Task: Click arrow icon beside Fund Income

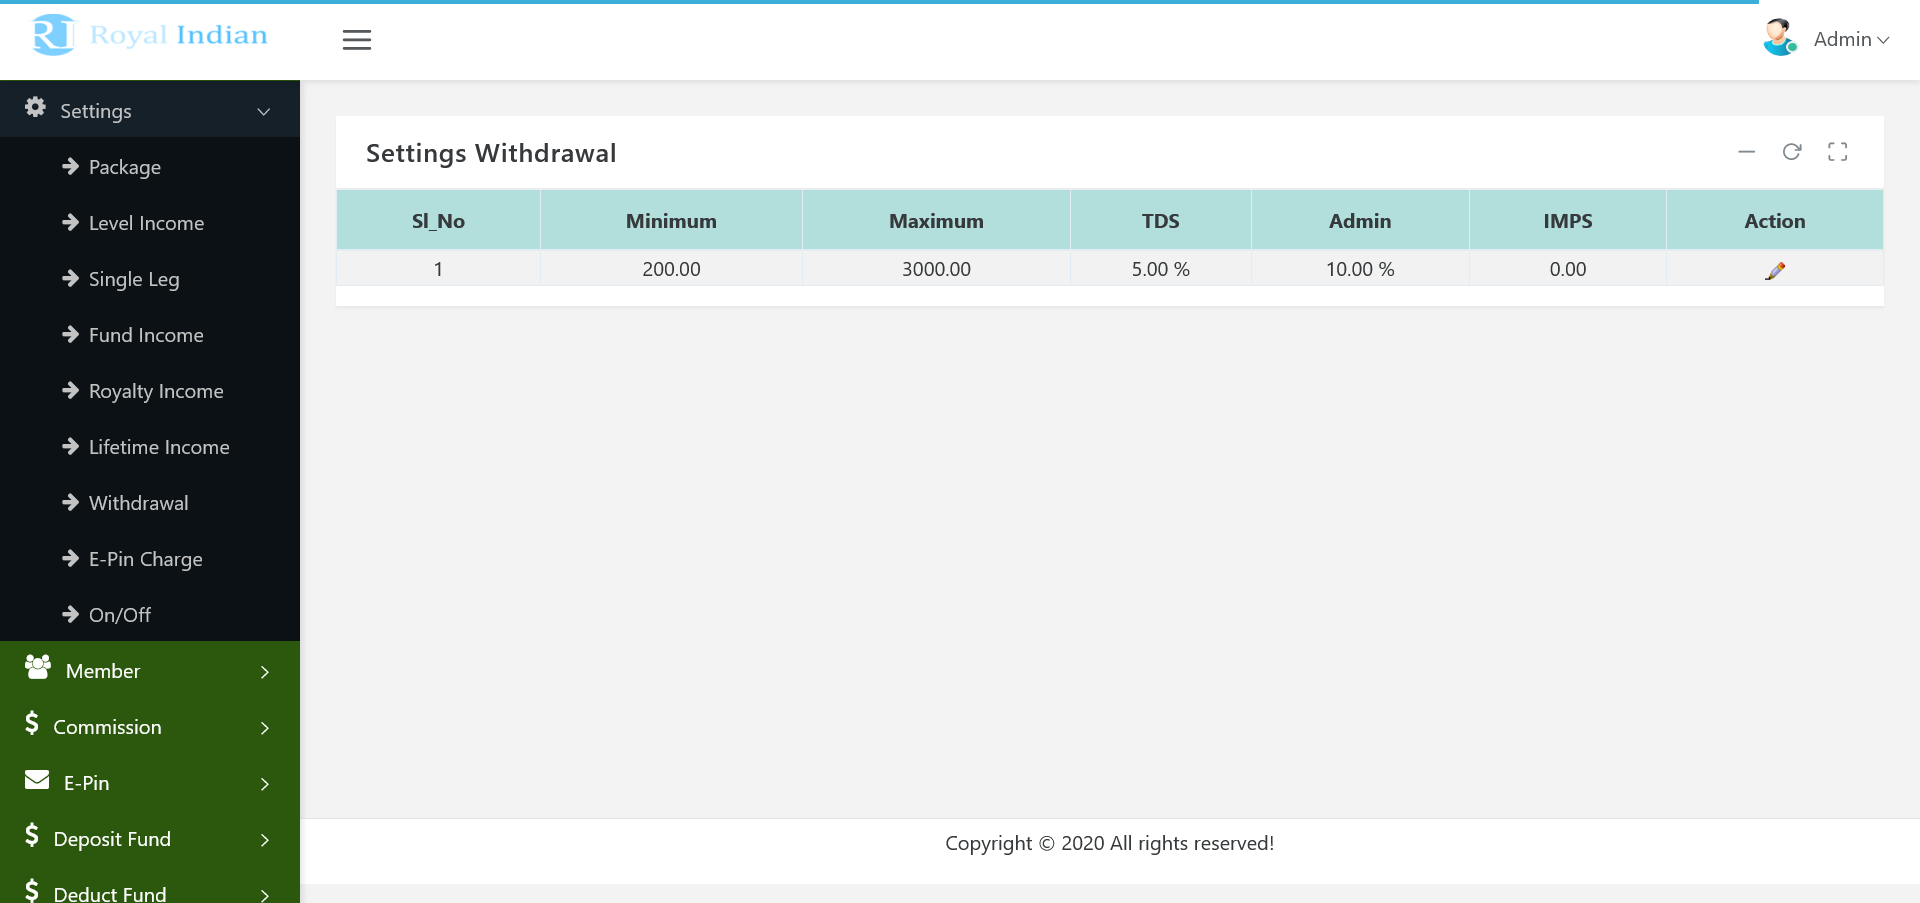Action: [x=70, y=334]
